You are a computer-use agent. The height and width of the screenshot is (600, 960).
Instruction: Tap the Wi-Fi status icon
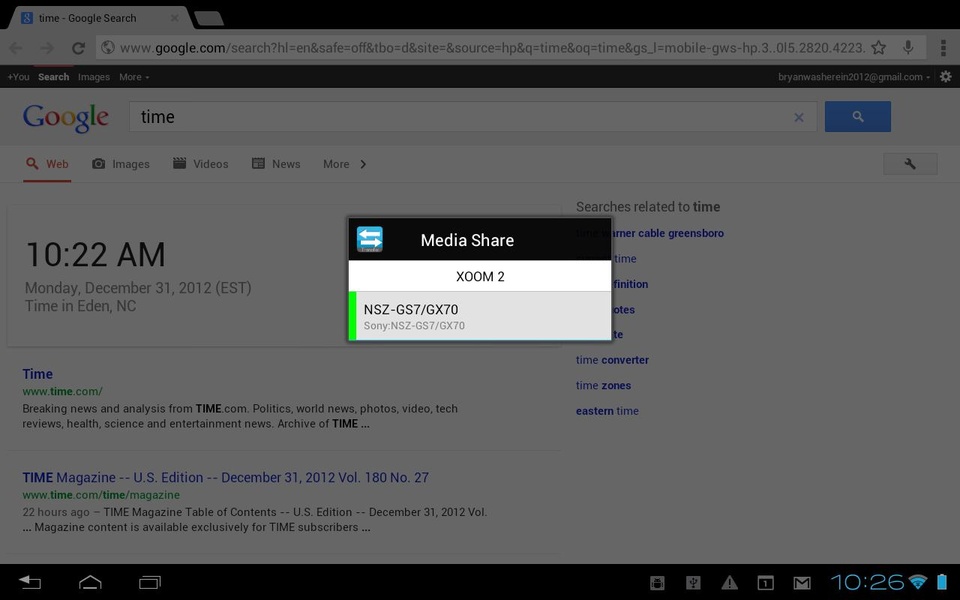tap(918, 582)
